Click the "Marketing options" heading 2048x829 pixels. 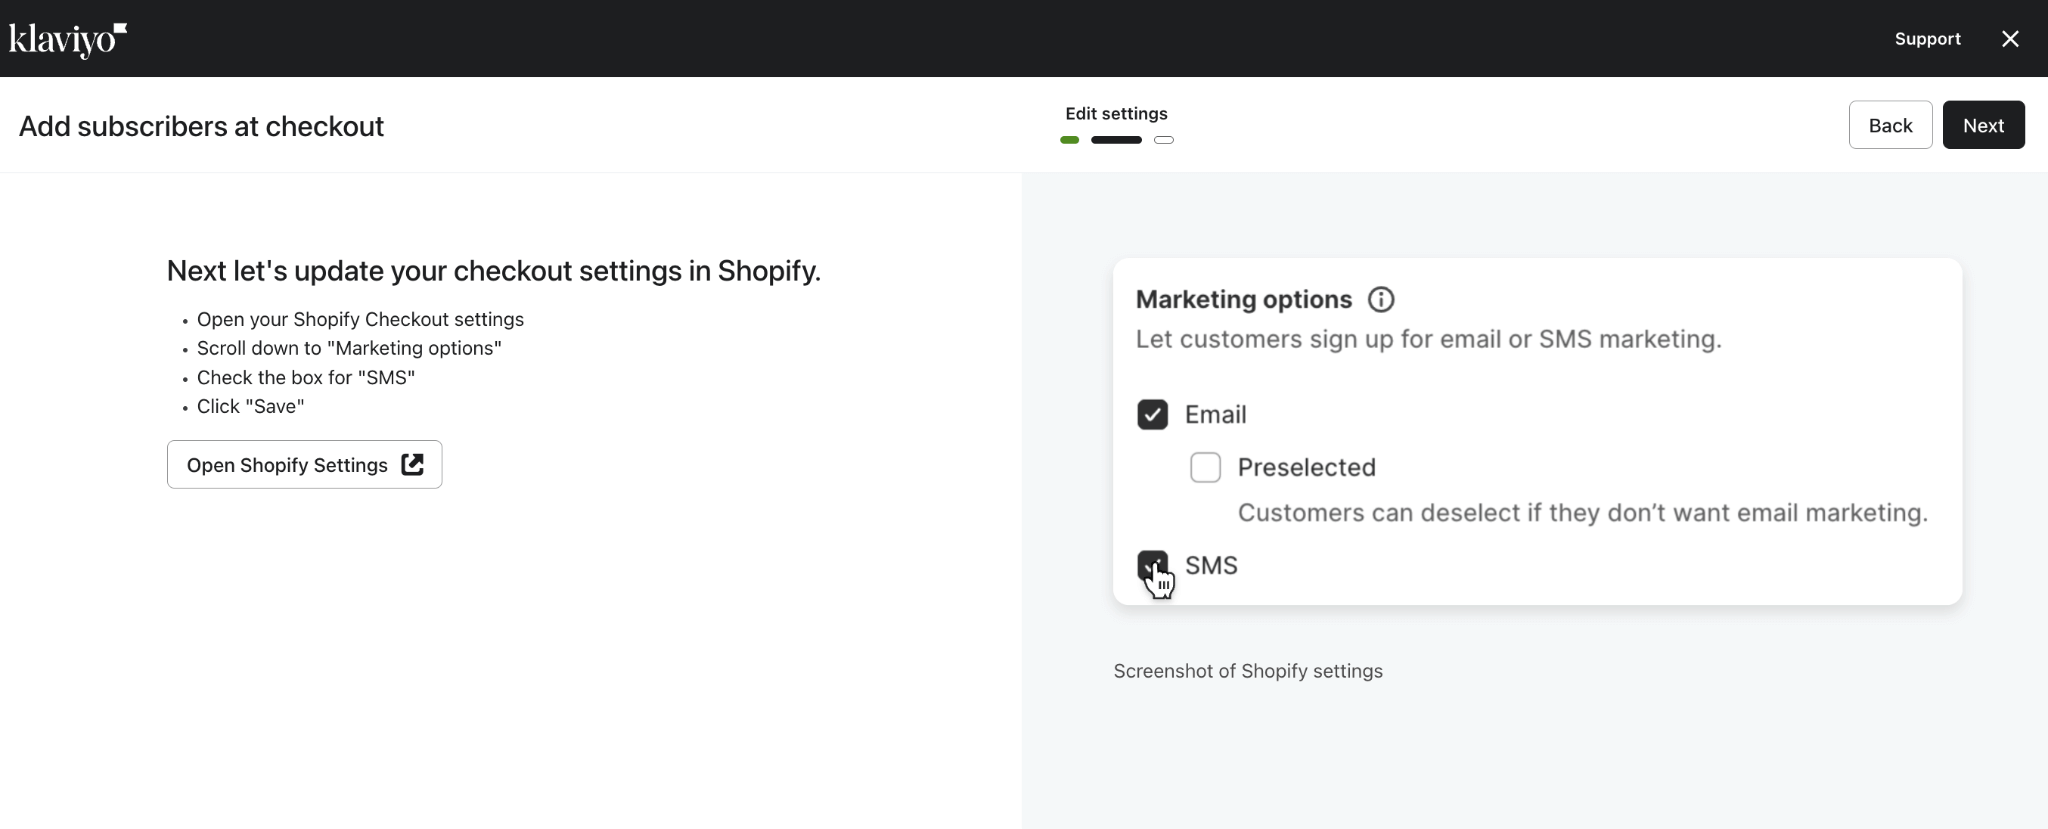click(x=1244, y=300)
